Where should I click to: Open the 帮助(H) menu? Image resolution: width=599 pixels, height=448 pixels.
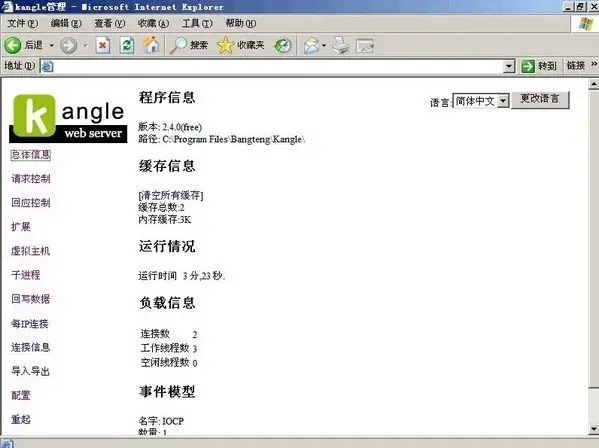(x=241, y=24)
